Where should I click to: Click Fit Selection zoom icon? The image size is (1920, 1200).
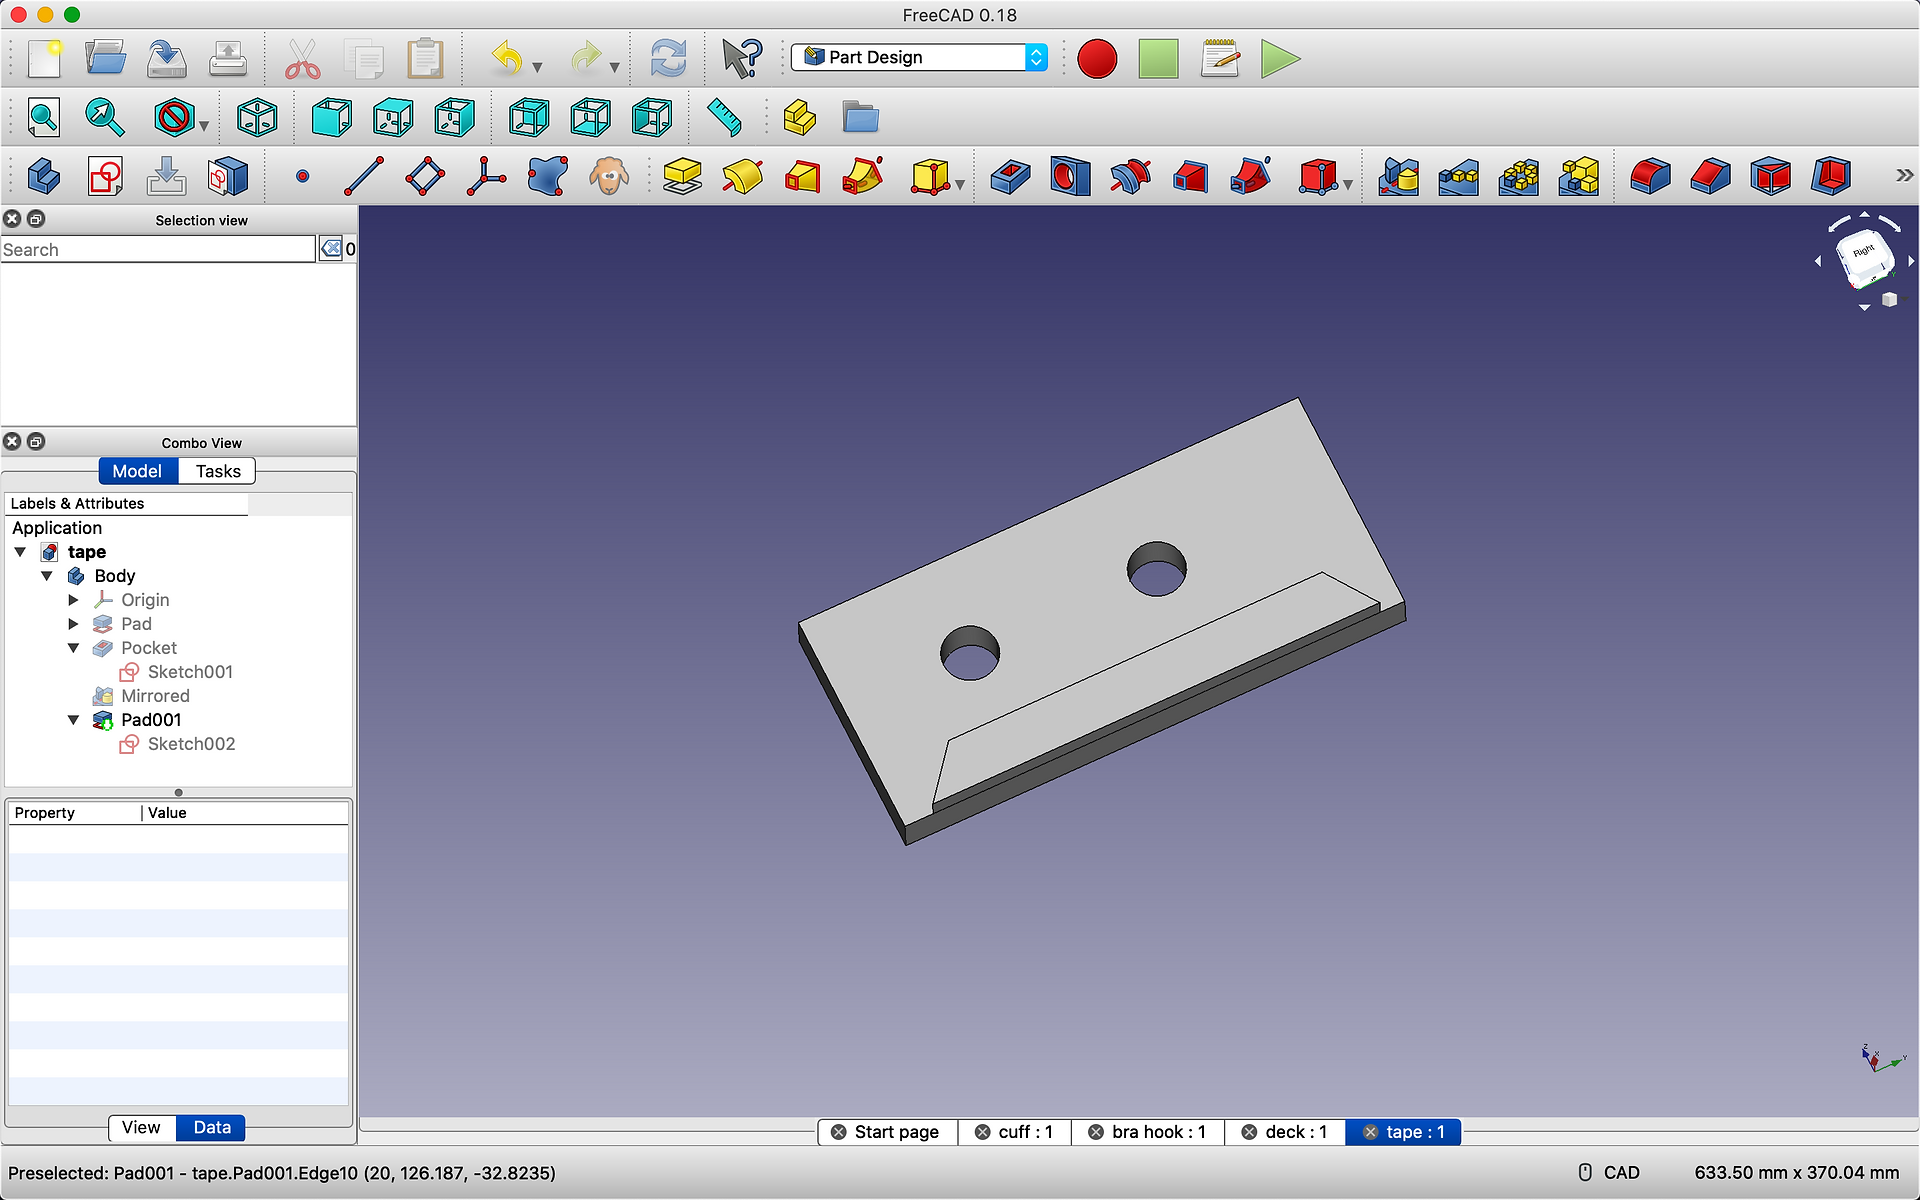pyautogui.click(x=105, y=118)
